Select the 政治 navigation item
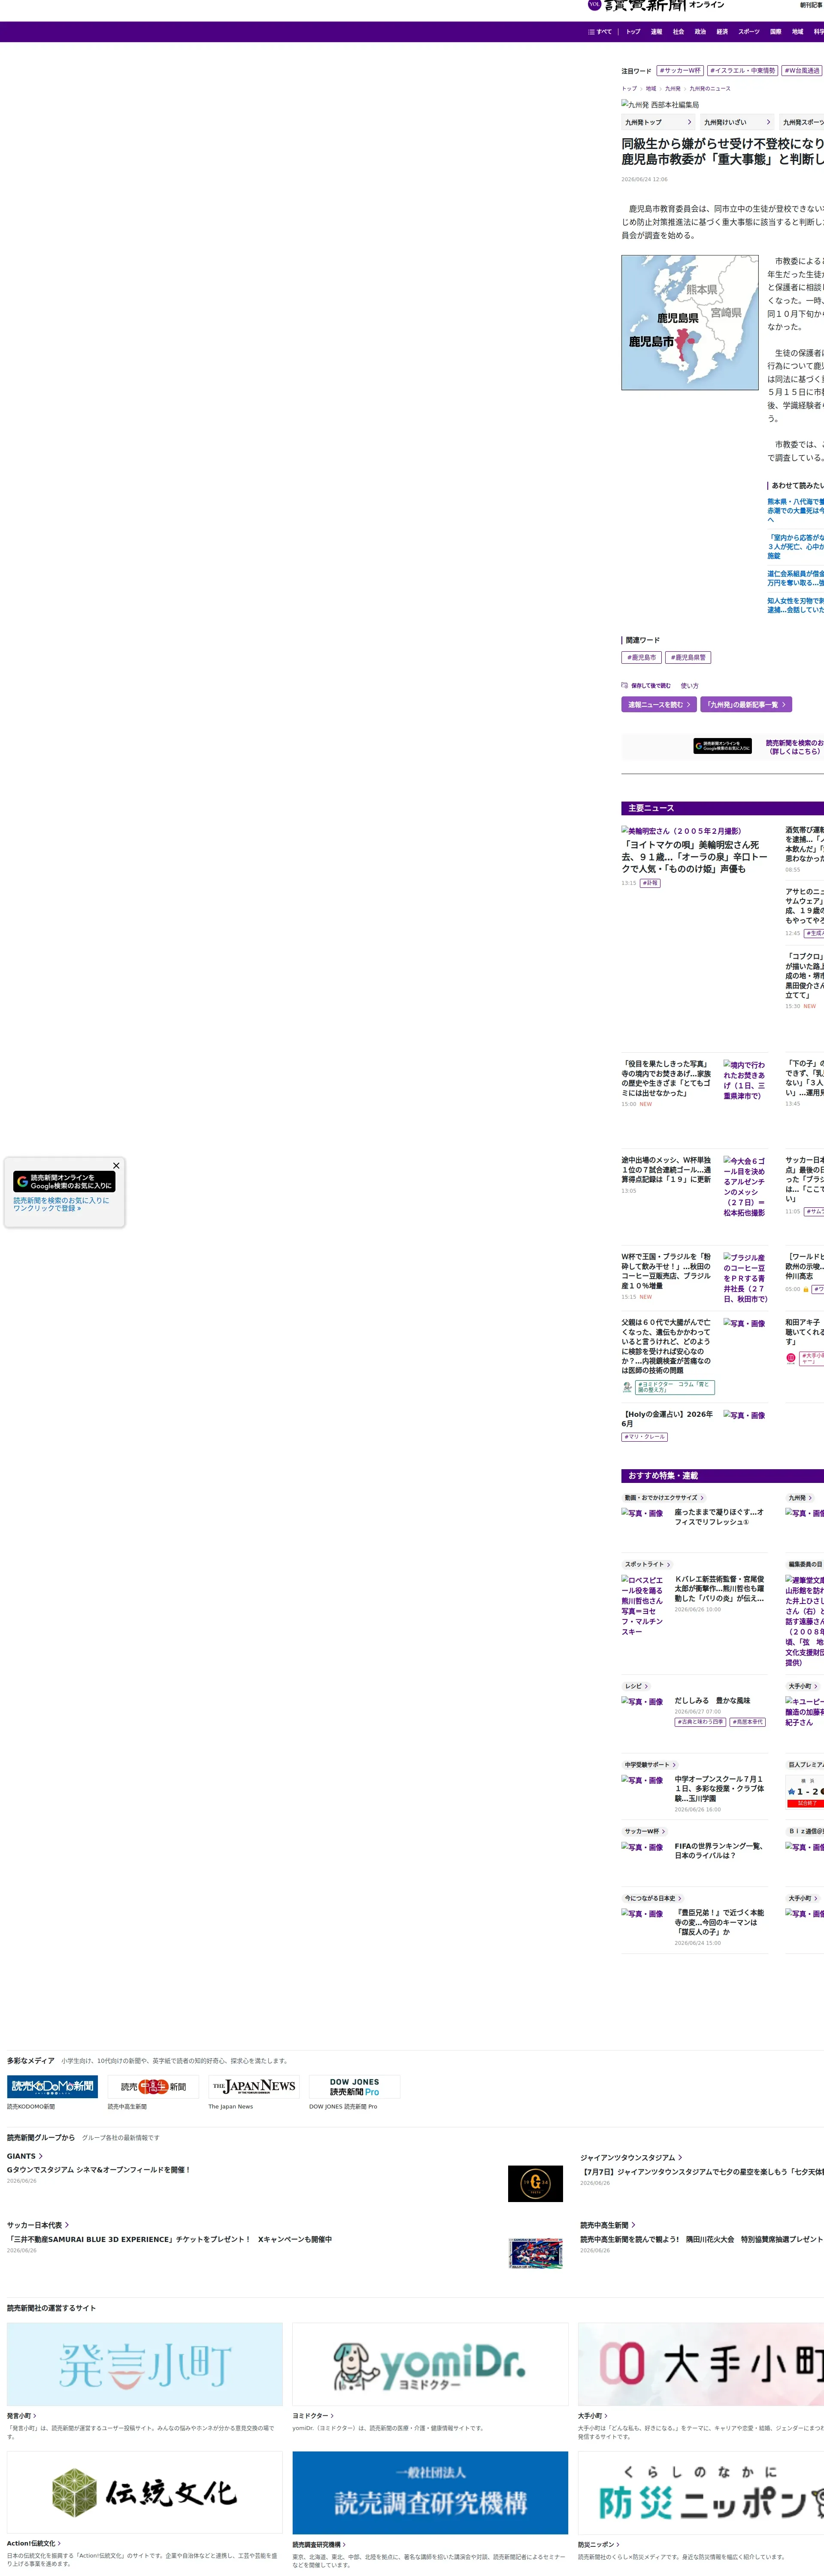This screenshot has width=824, height=2576. click(x=700, y=32)
